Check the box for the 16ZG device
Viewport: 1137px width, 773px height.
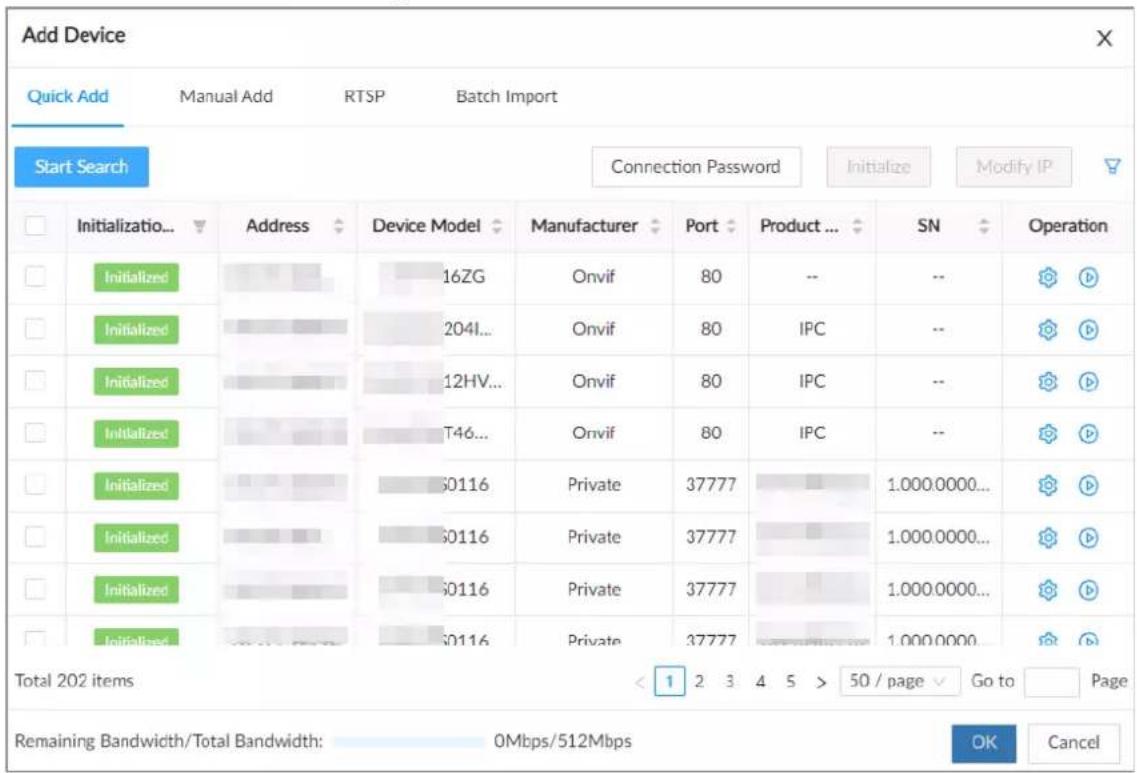pos(35,276)
